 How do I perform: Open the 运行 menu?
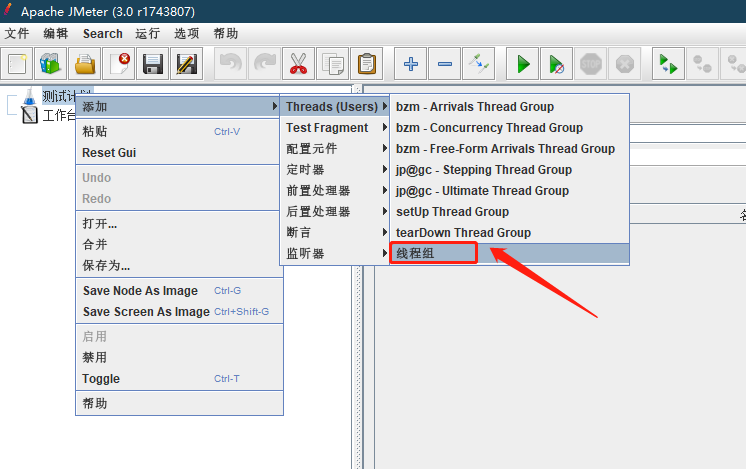147,33
